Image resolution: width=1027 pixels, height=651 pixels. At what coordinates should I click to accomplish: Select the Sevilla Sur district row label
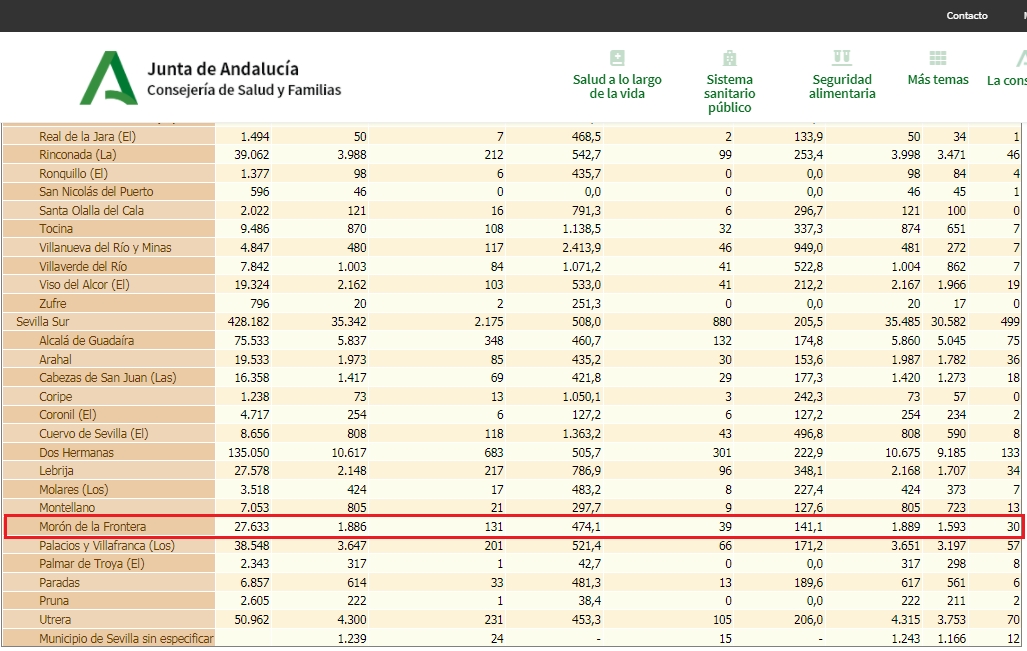(42, 322)
